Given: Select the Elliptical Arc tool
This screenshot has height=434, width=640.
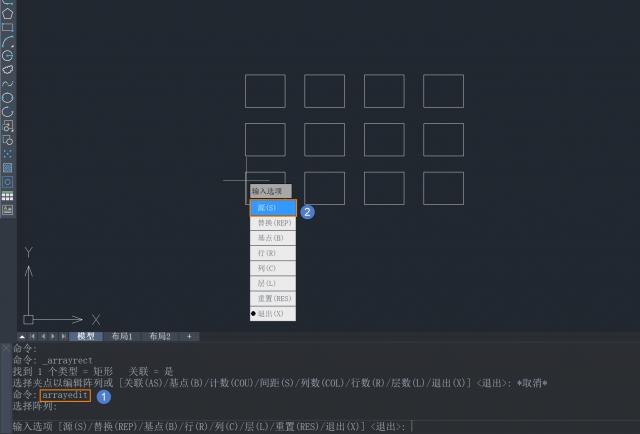Looking at the screenshot, I should (7, 111).
